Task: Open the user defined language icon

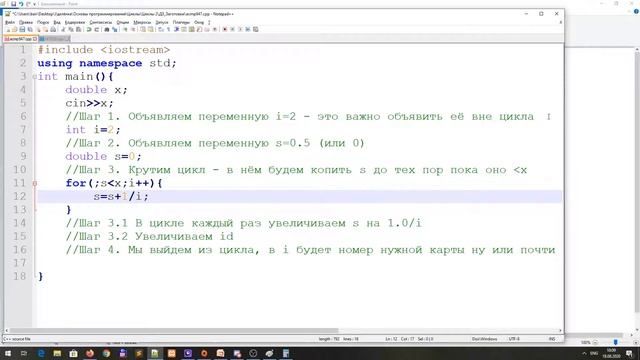Action: click(184, 29)
